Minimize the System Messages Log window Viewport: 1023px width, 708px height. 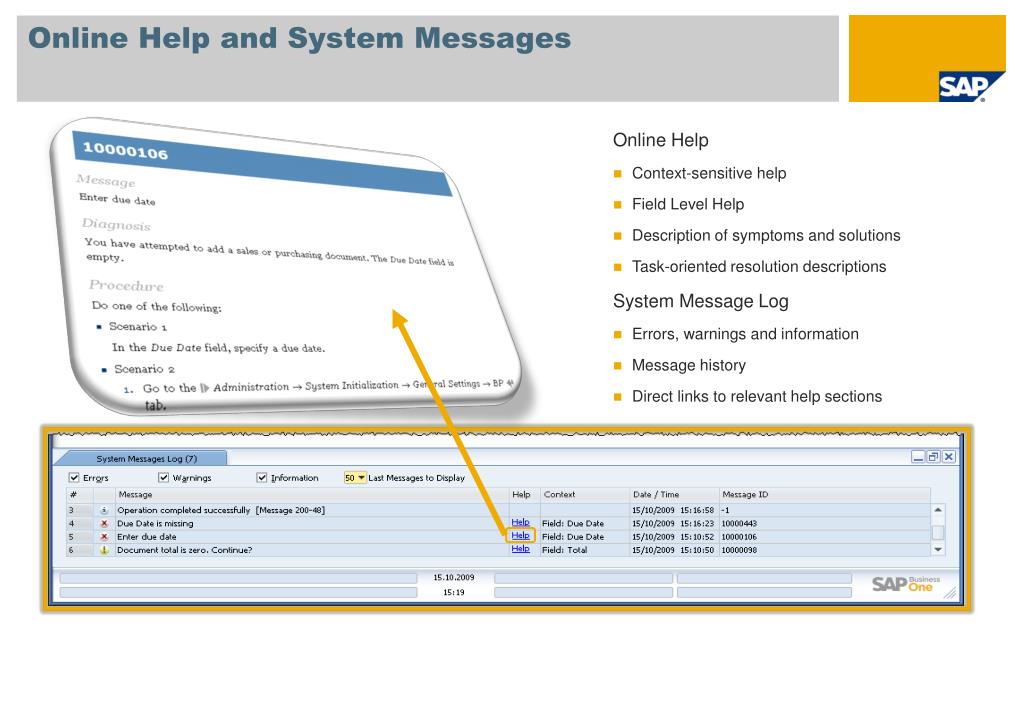pyautogui.click(x=918, y=457)
